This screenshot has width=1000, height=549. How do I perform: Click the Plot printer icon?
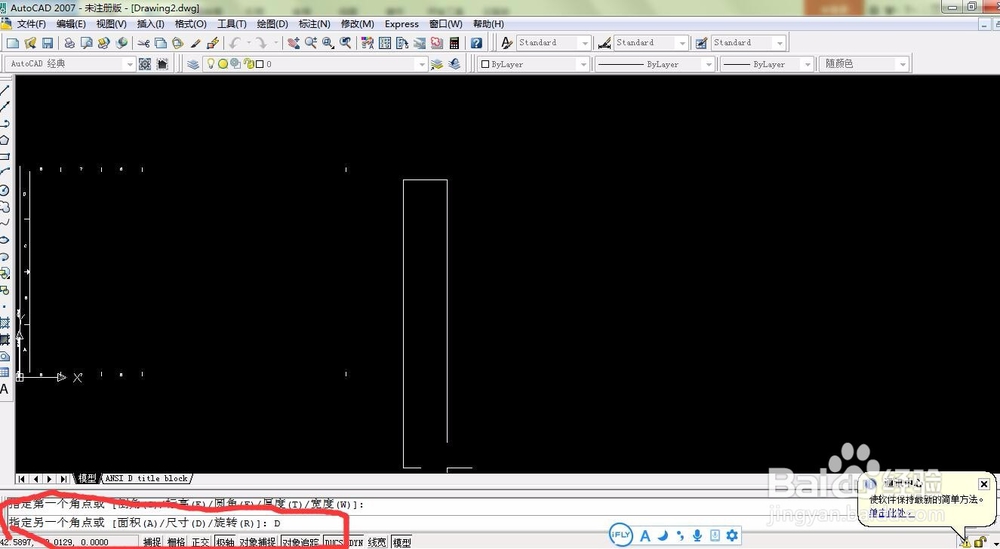click(x=70, y=43)
